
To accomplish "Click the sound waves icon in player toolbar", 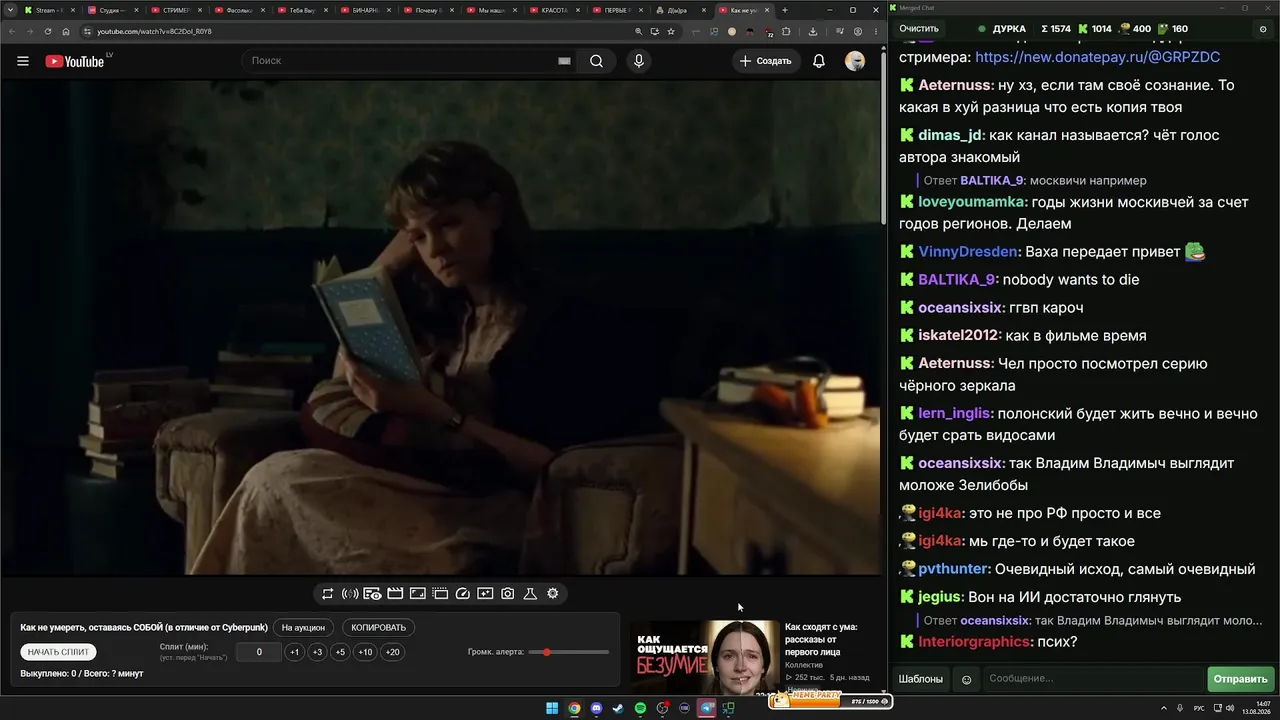I will pos(350,594).
